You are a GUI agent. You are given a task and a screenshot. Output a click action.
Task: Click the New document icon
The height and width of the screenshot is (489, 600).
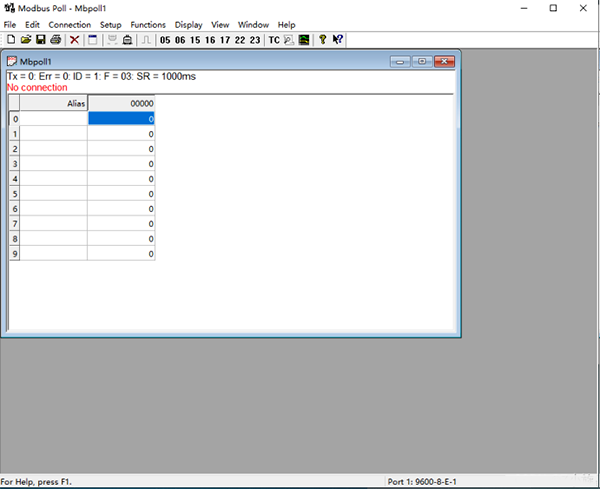[11, 40]
